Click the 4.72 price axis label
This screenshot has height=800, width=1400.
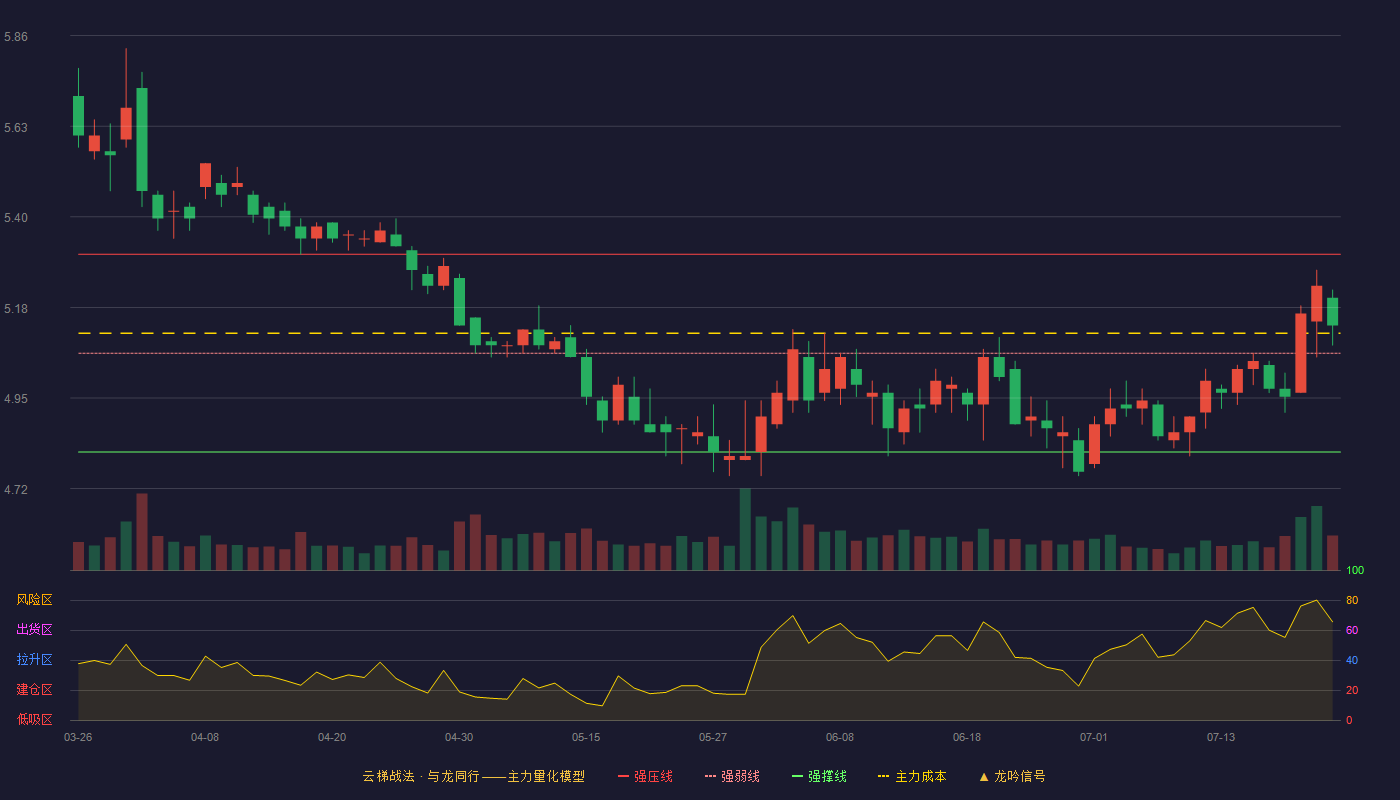point(16,490)
